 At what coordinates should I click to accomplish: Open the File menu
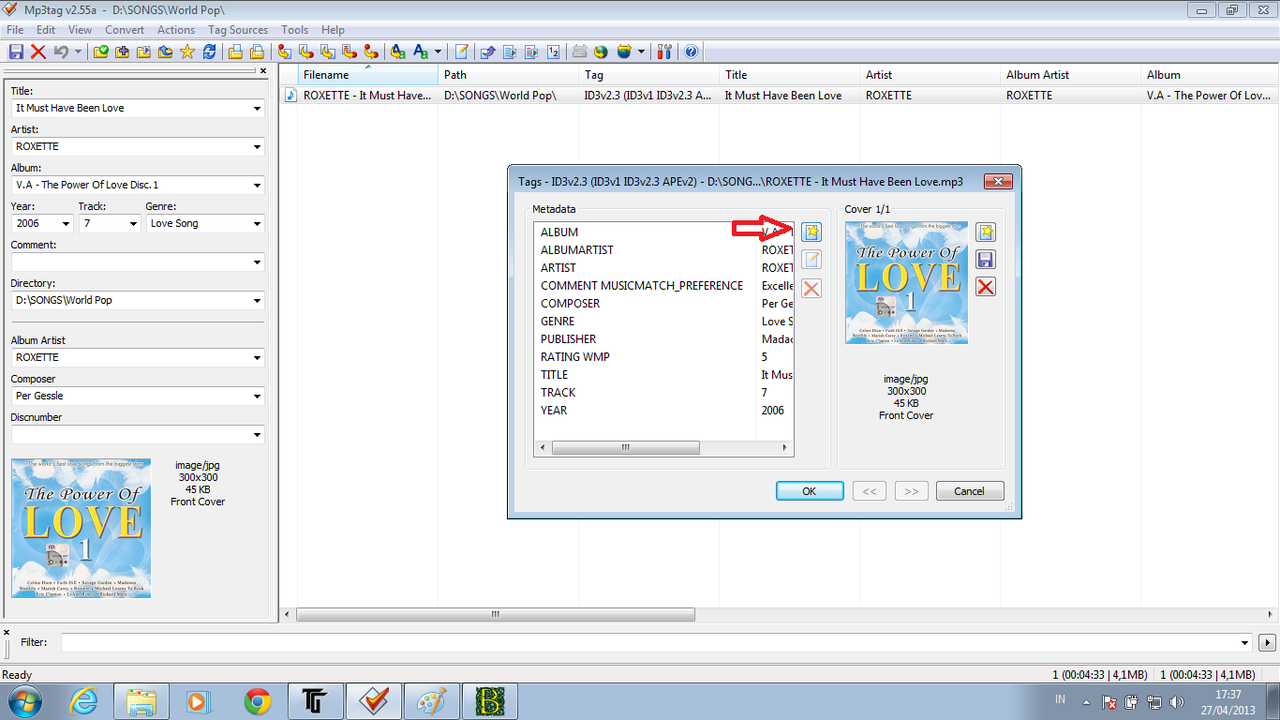coord(14,30)
